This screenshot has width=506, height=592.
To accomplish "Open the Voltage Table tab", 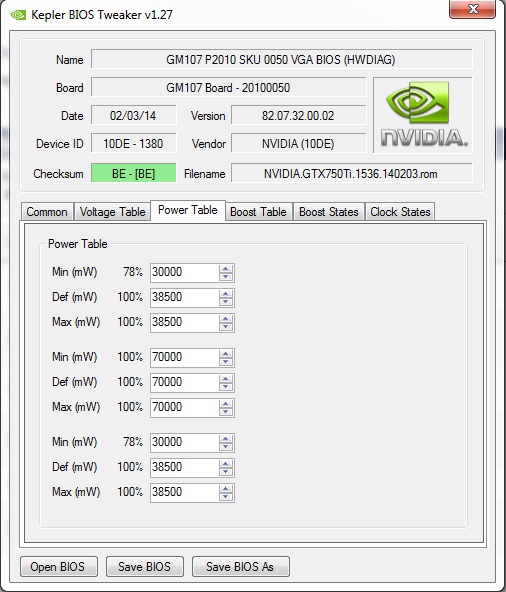I will (x=112, y=212).
